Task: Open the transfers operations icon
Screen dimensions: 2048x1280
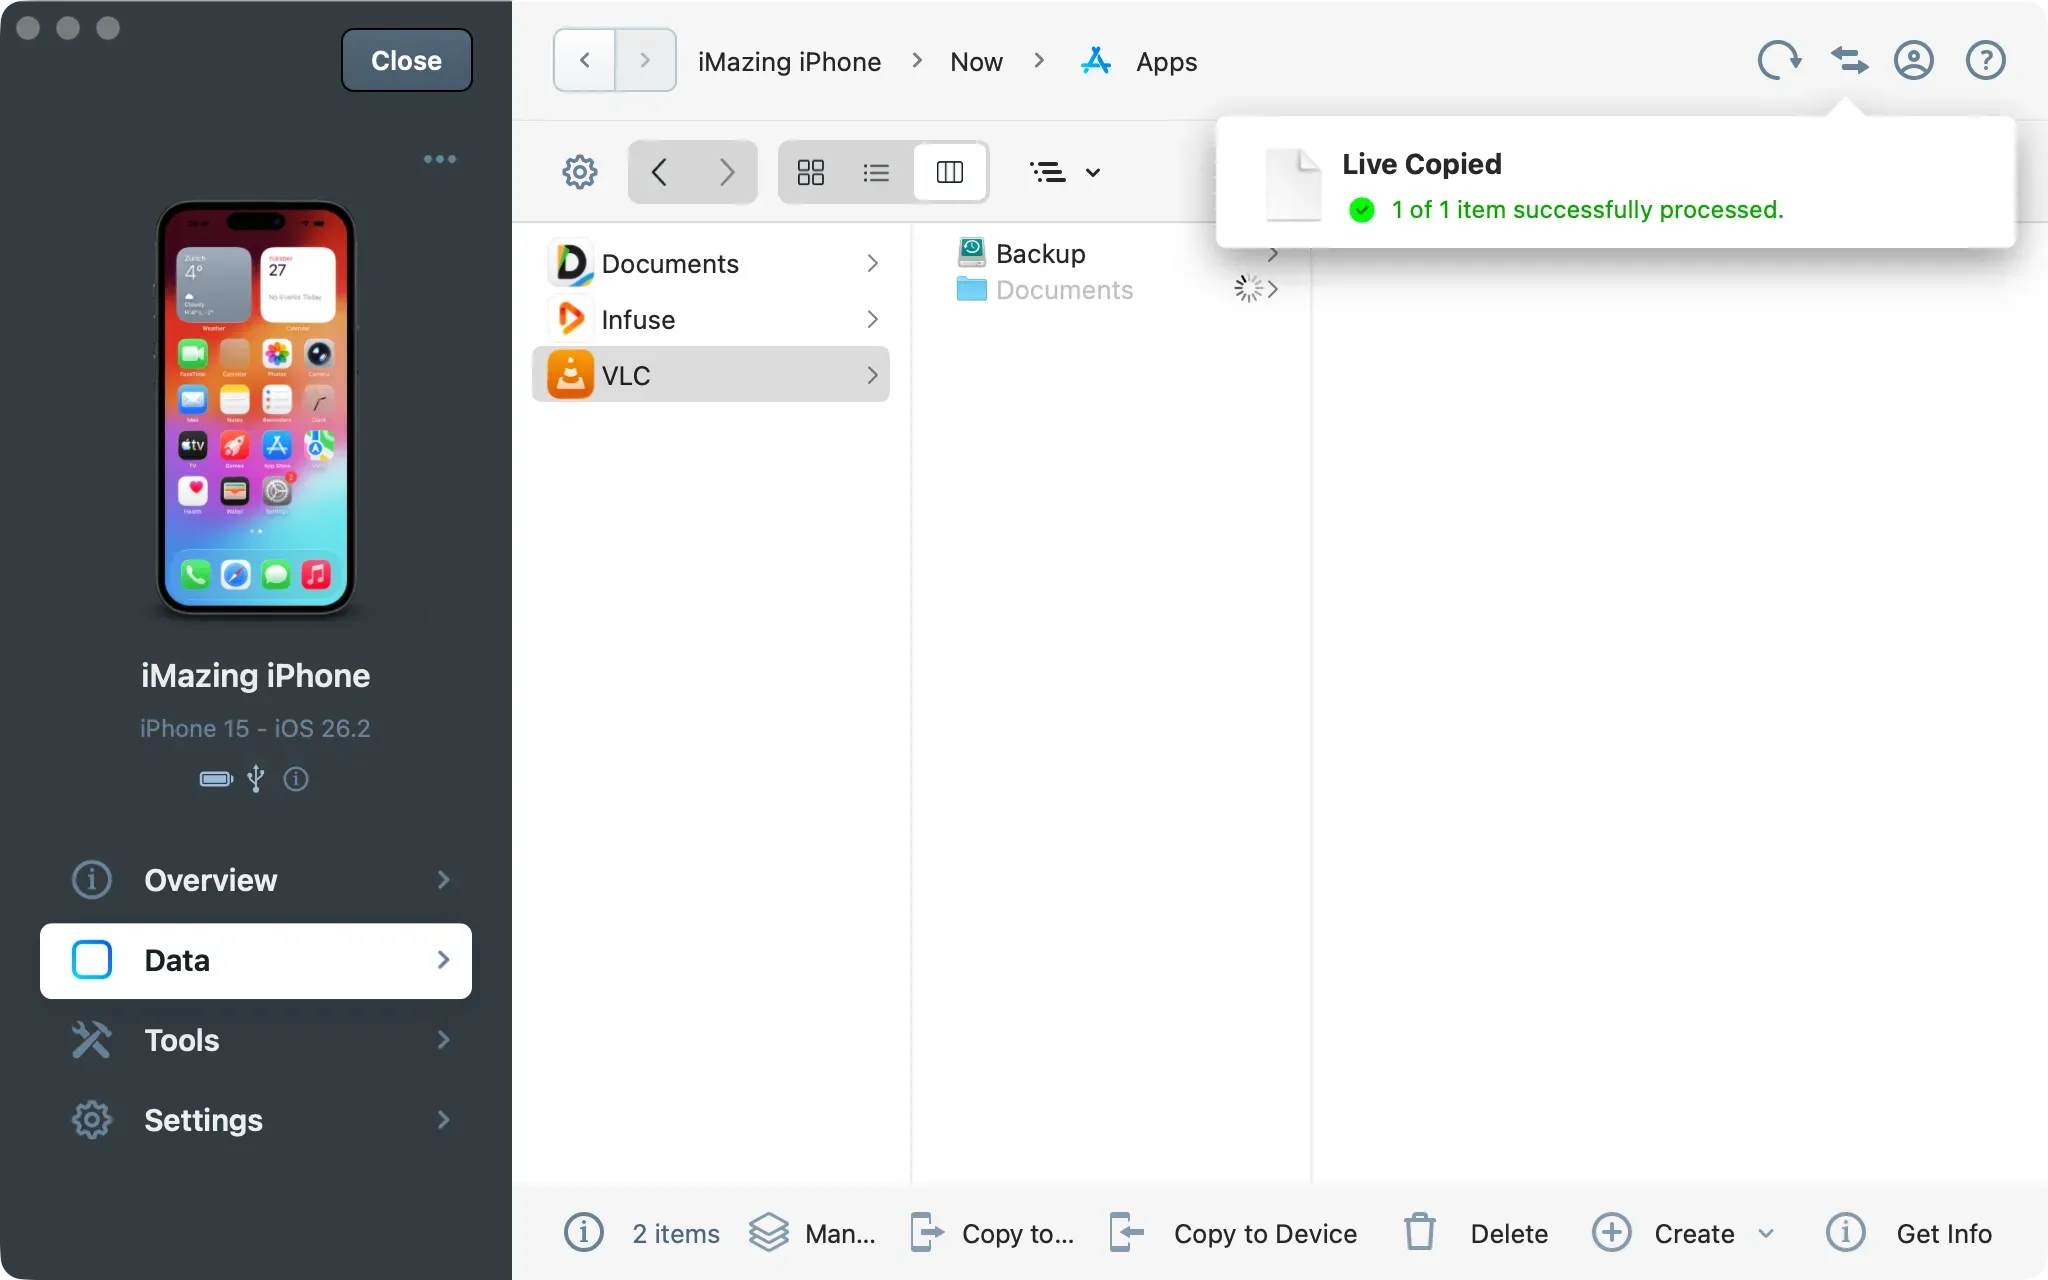Action: 1849,61
